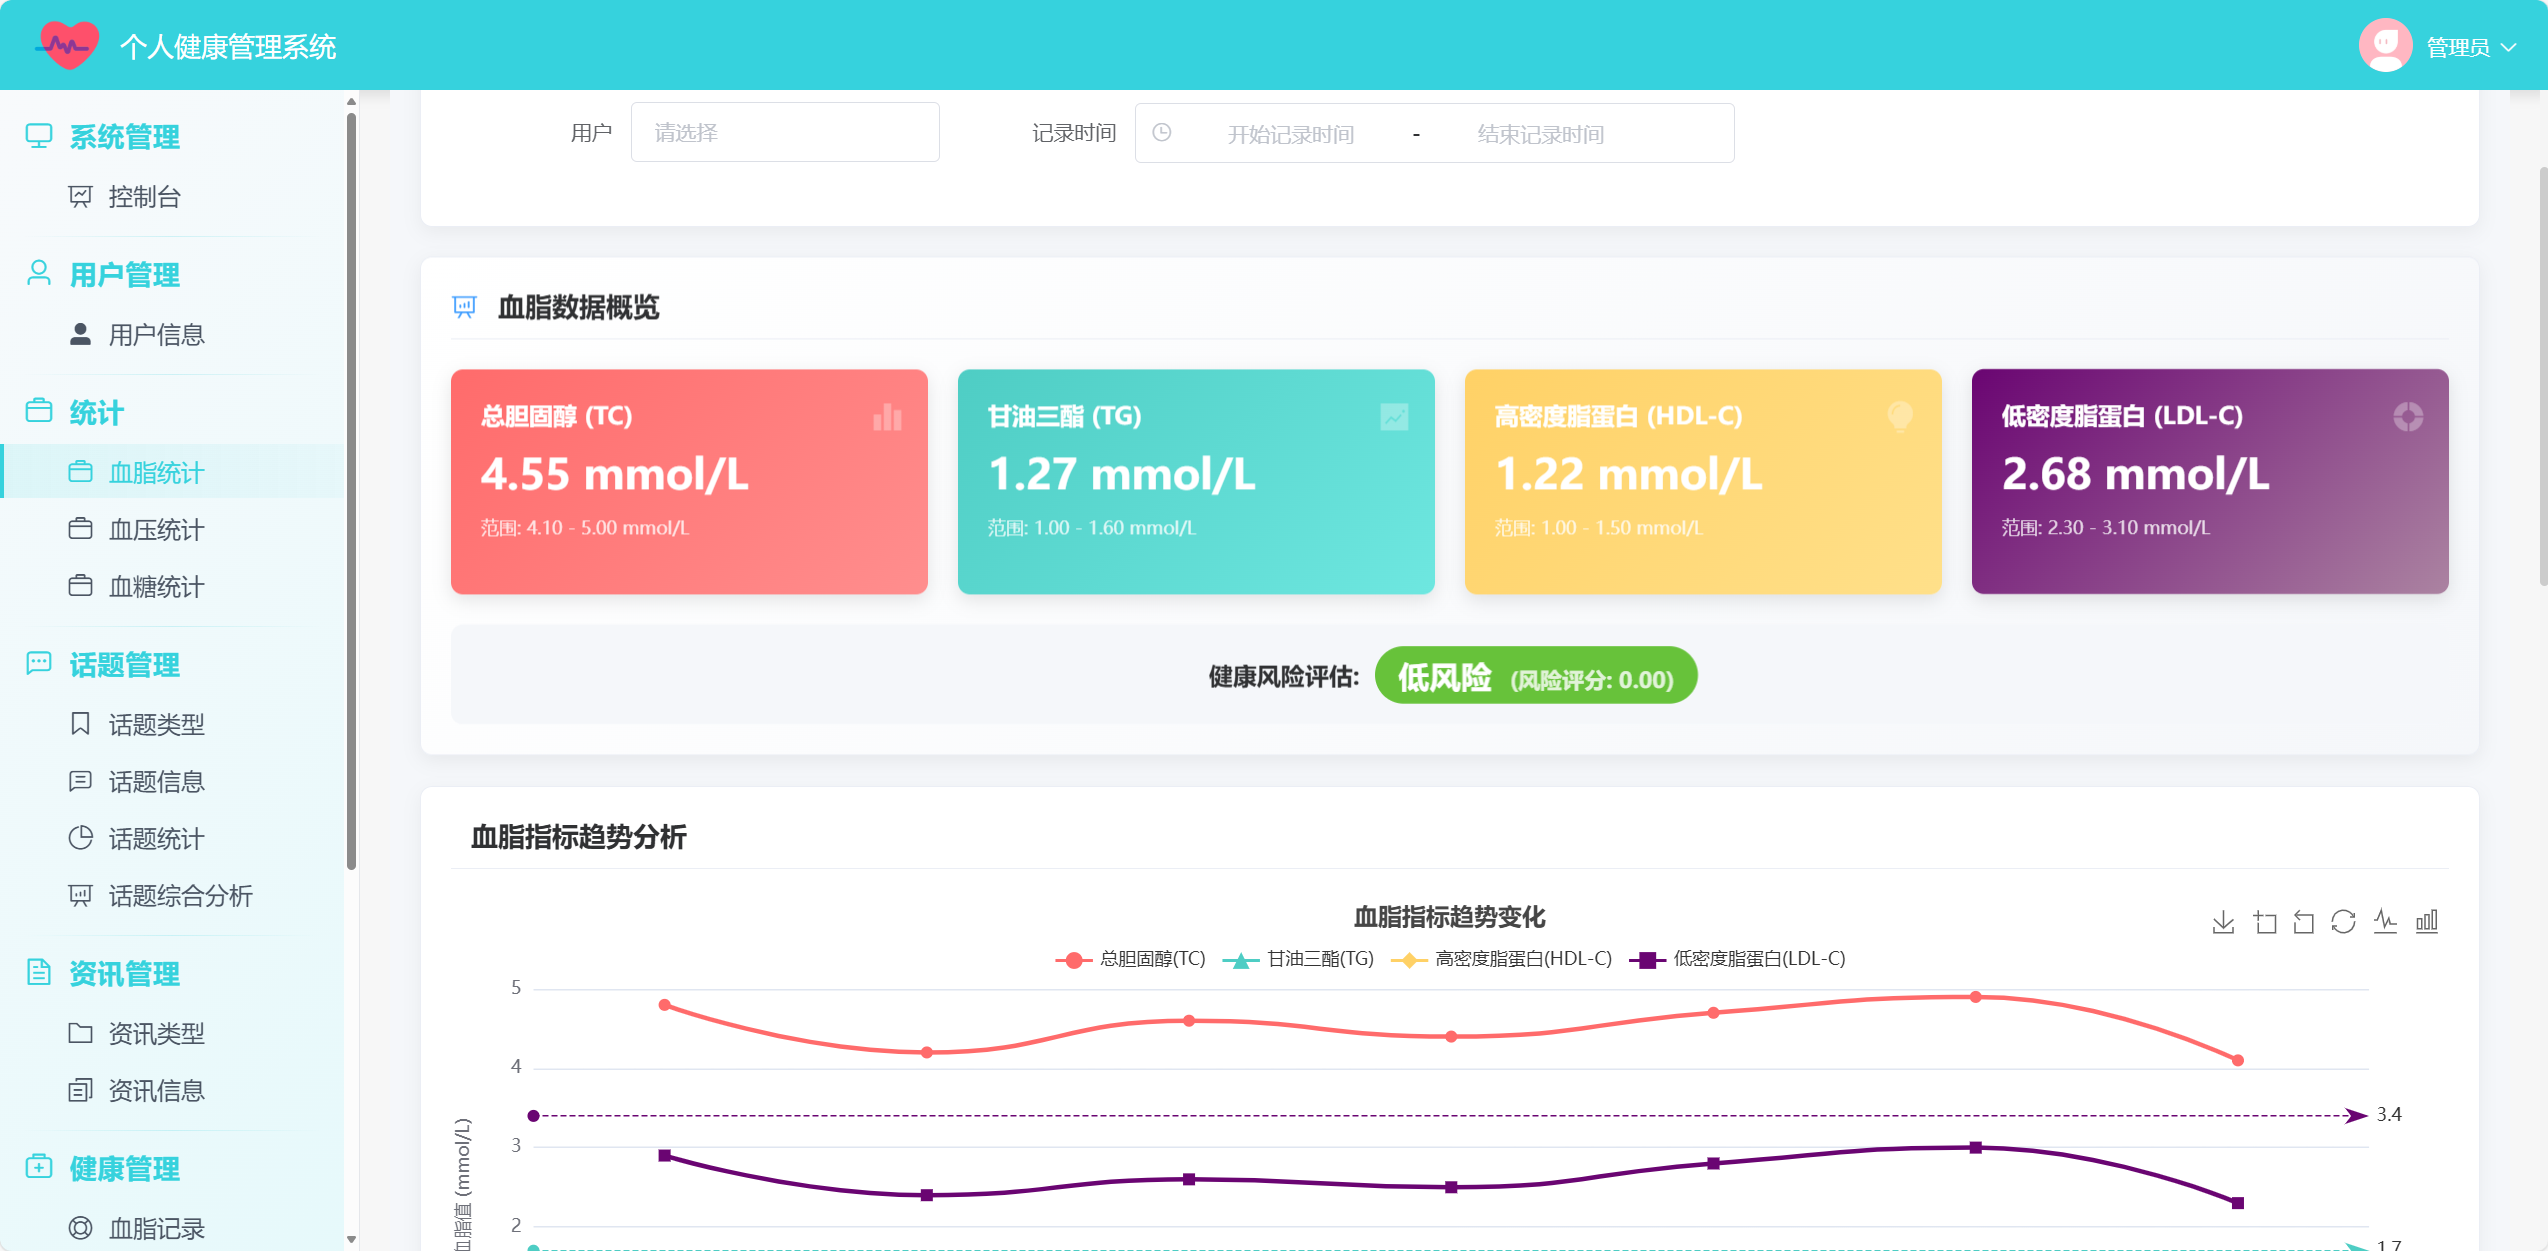The image size is (2548, 1251).
Task: Click the administrator avatar image
Action: 2386,45
